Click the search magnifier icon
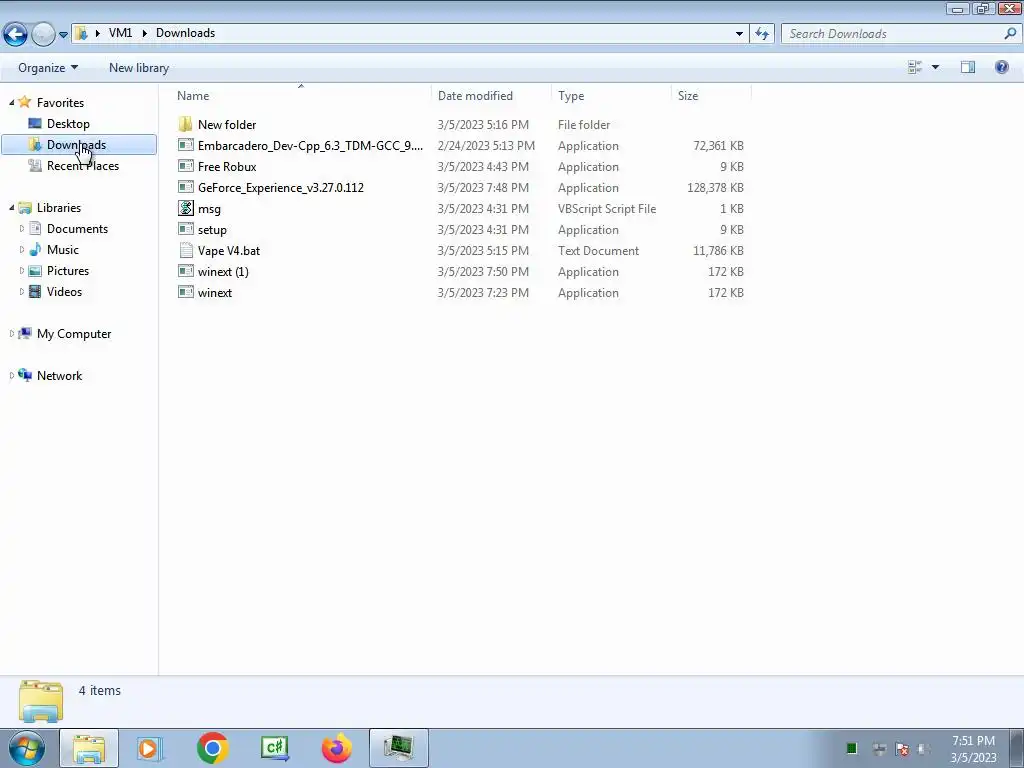Screen dimensions: 1024x768 (x=1010, y=33)
